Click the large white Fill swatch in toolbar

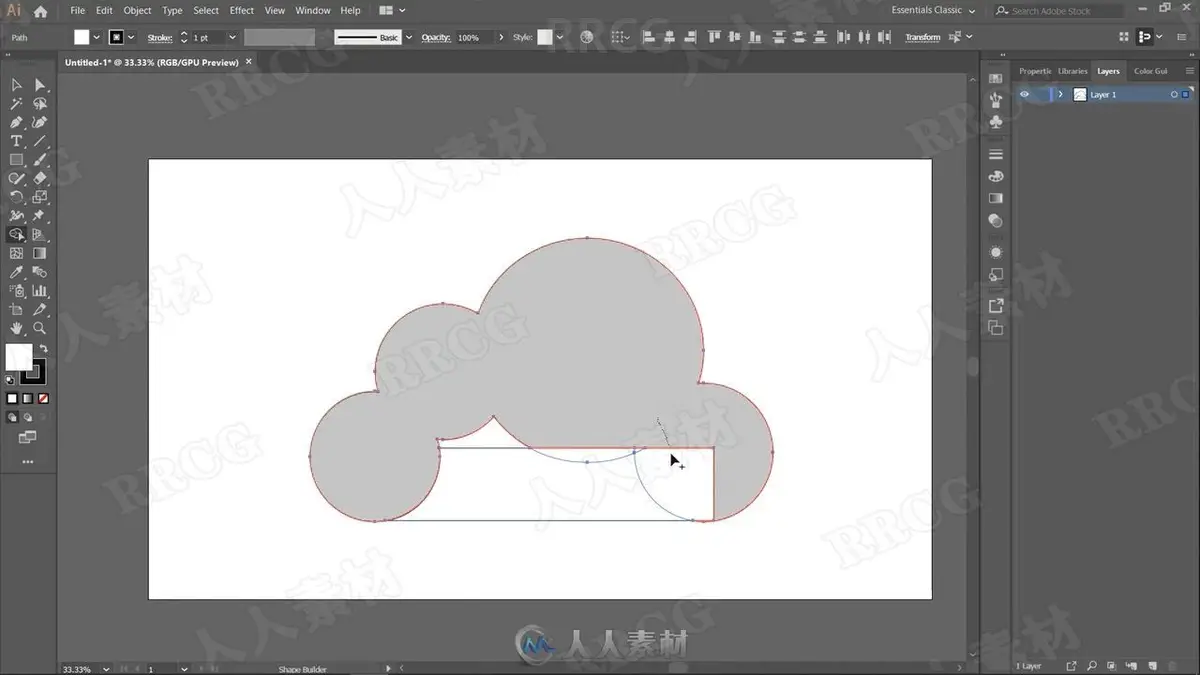pos(19,357)
